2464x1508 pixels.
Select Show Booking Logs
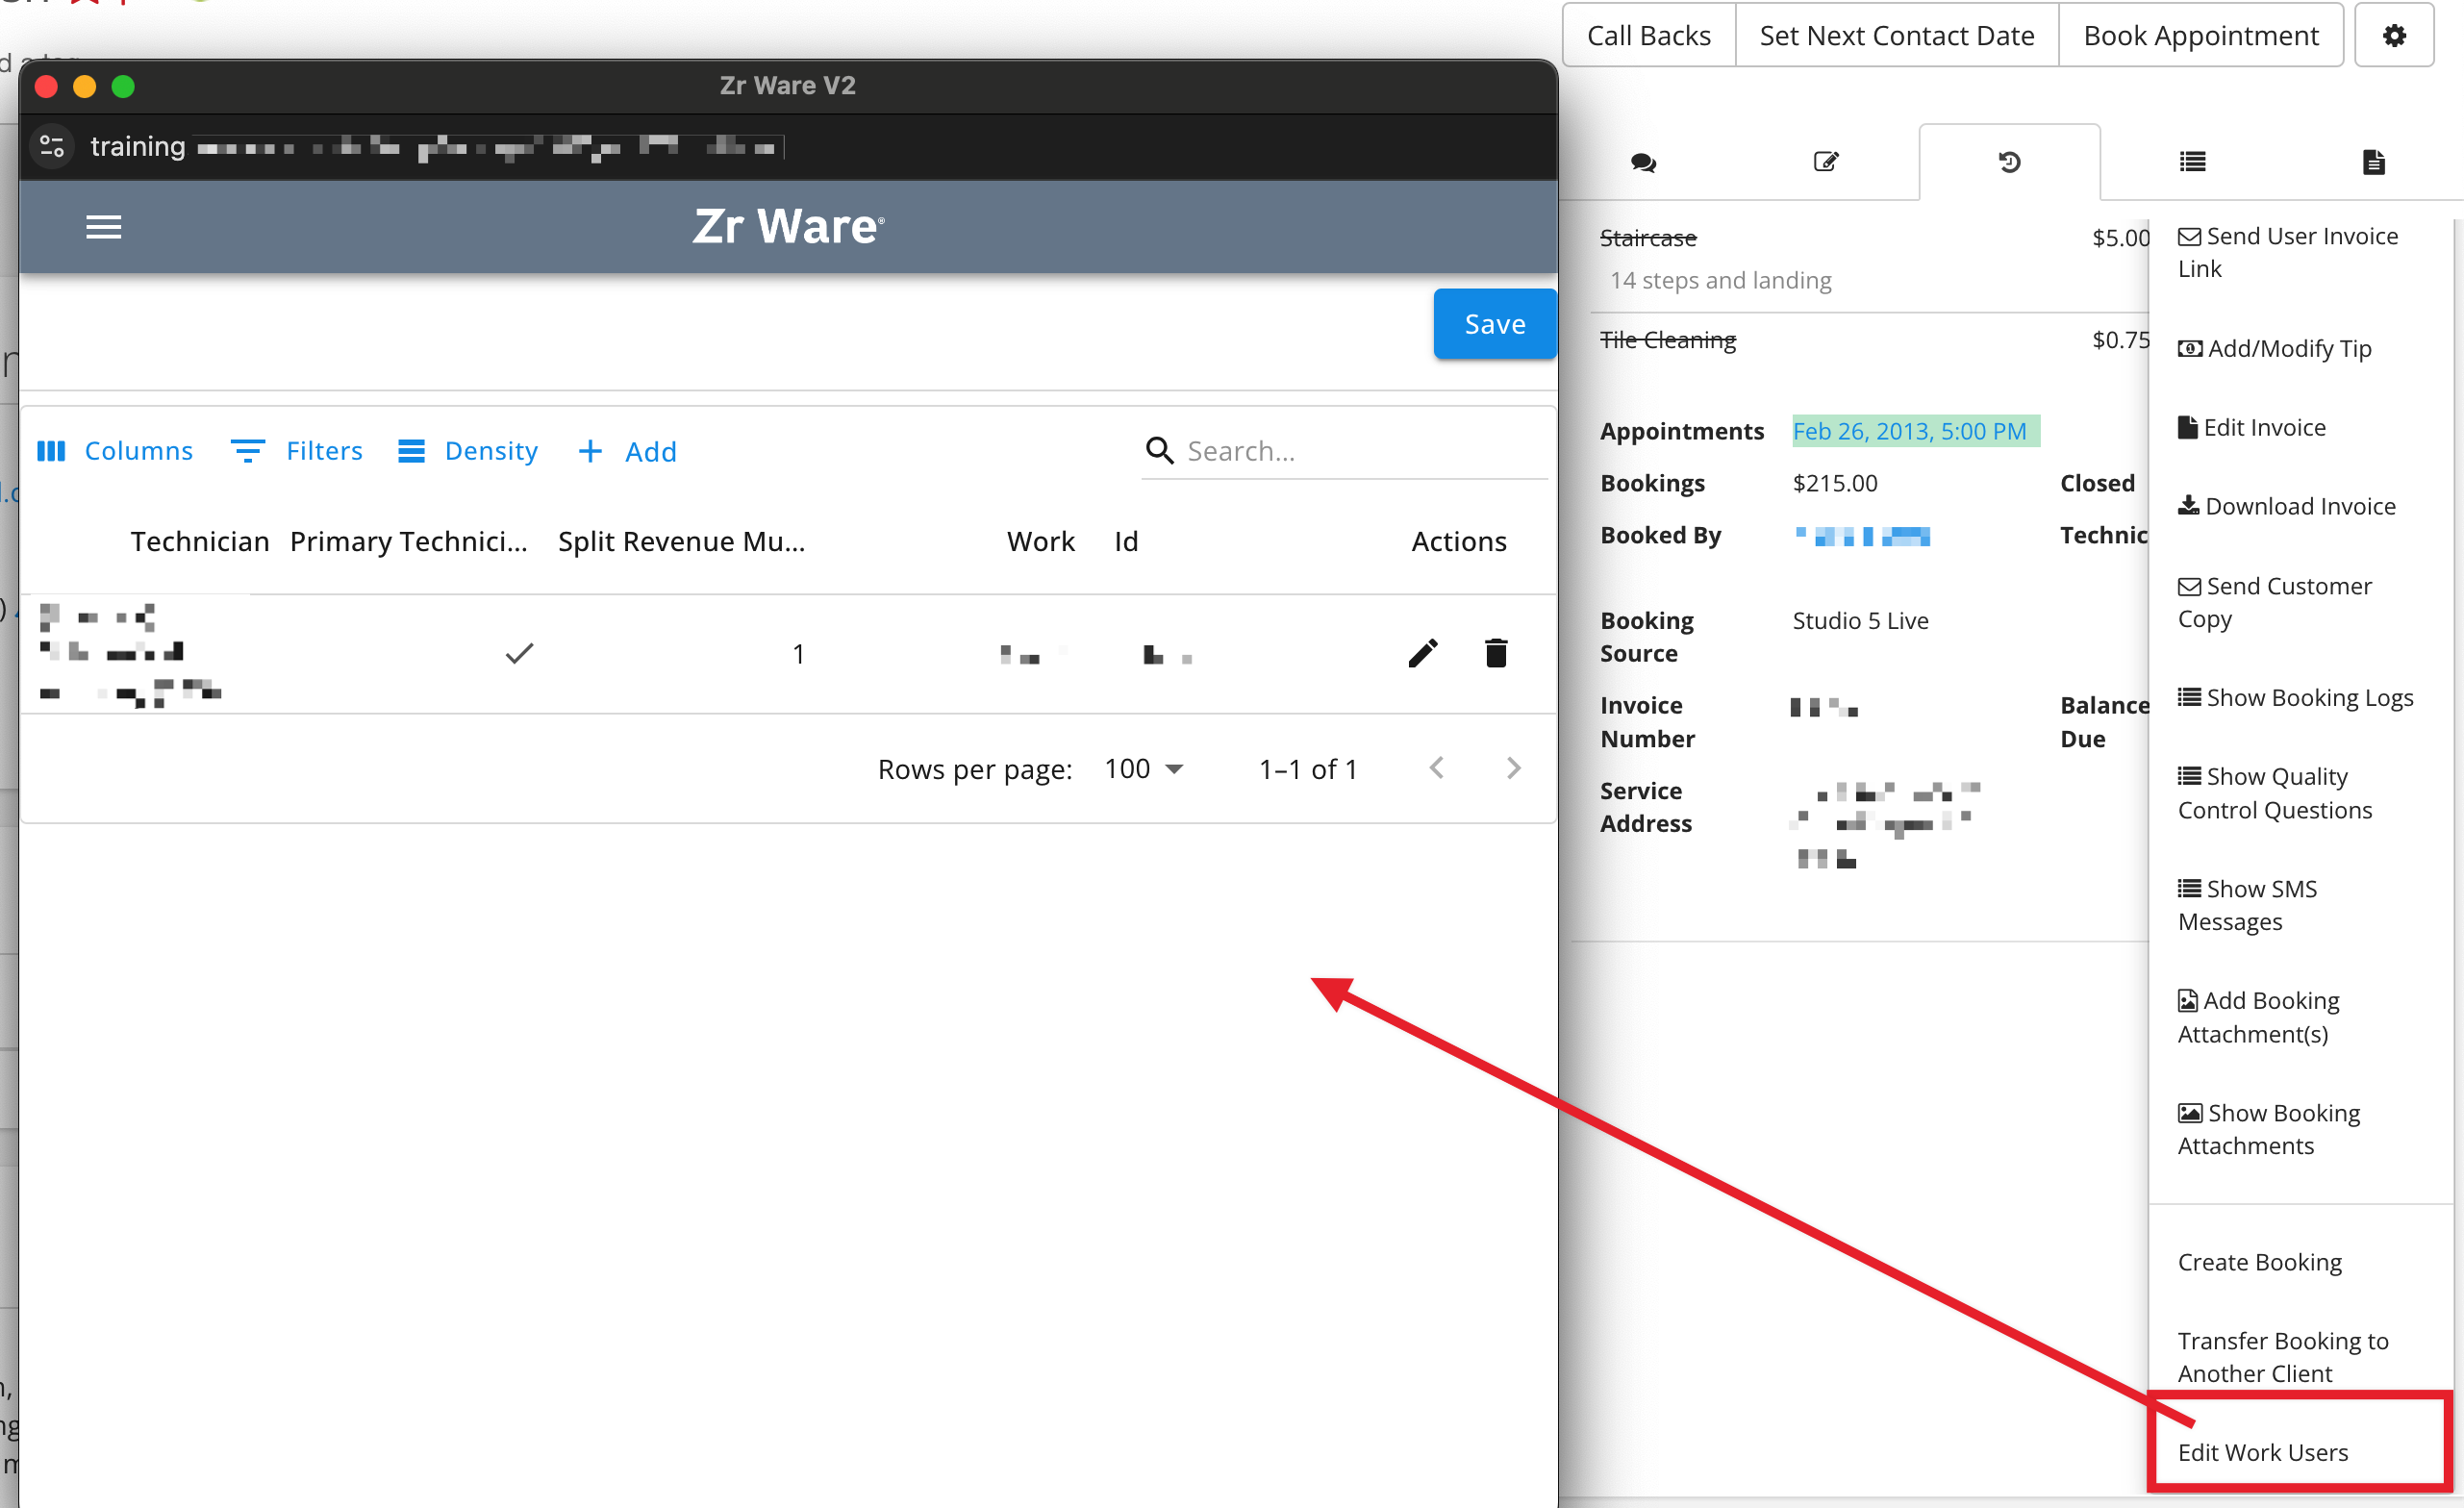pos(2296,697)
